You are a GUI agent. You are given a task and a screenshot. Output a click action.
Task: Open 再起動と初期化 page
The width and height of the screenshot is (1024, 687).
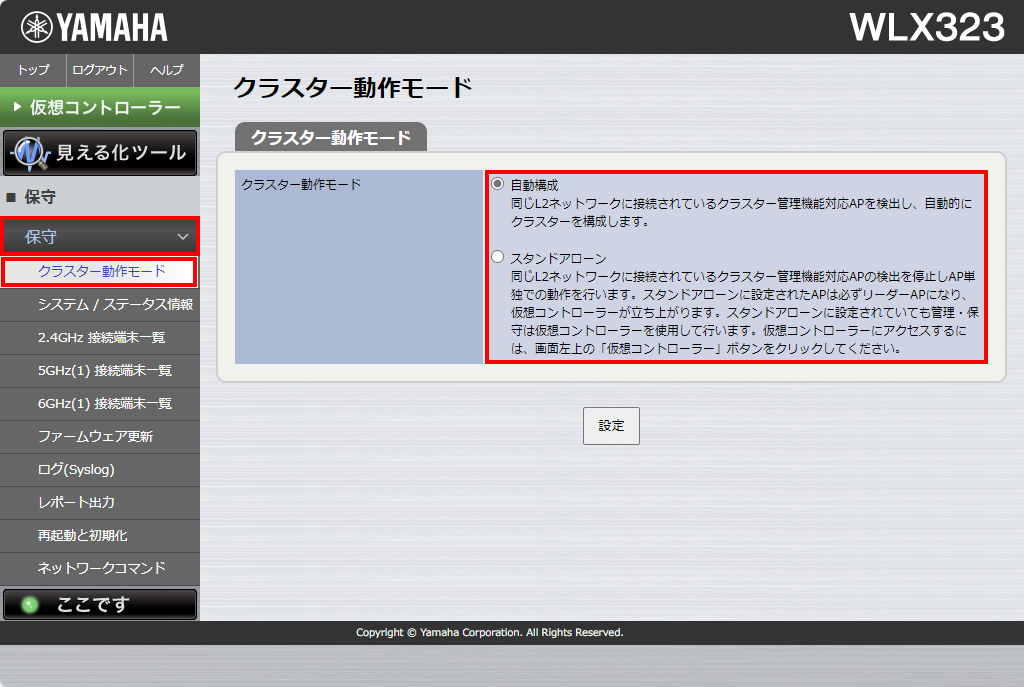tap(82, 535)
